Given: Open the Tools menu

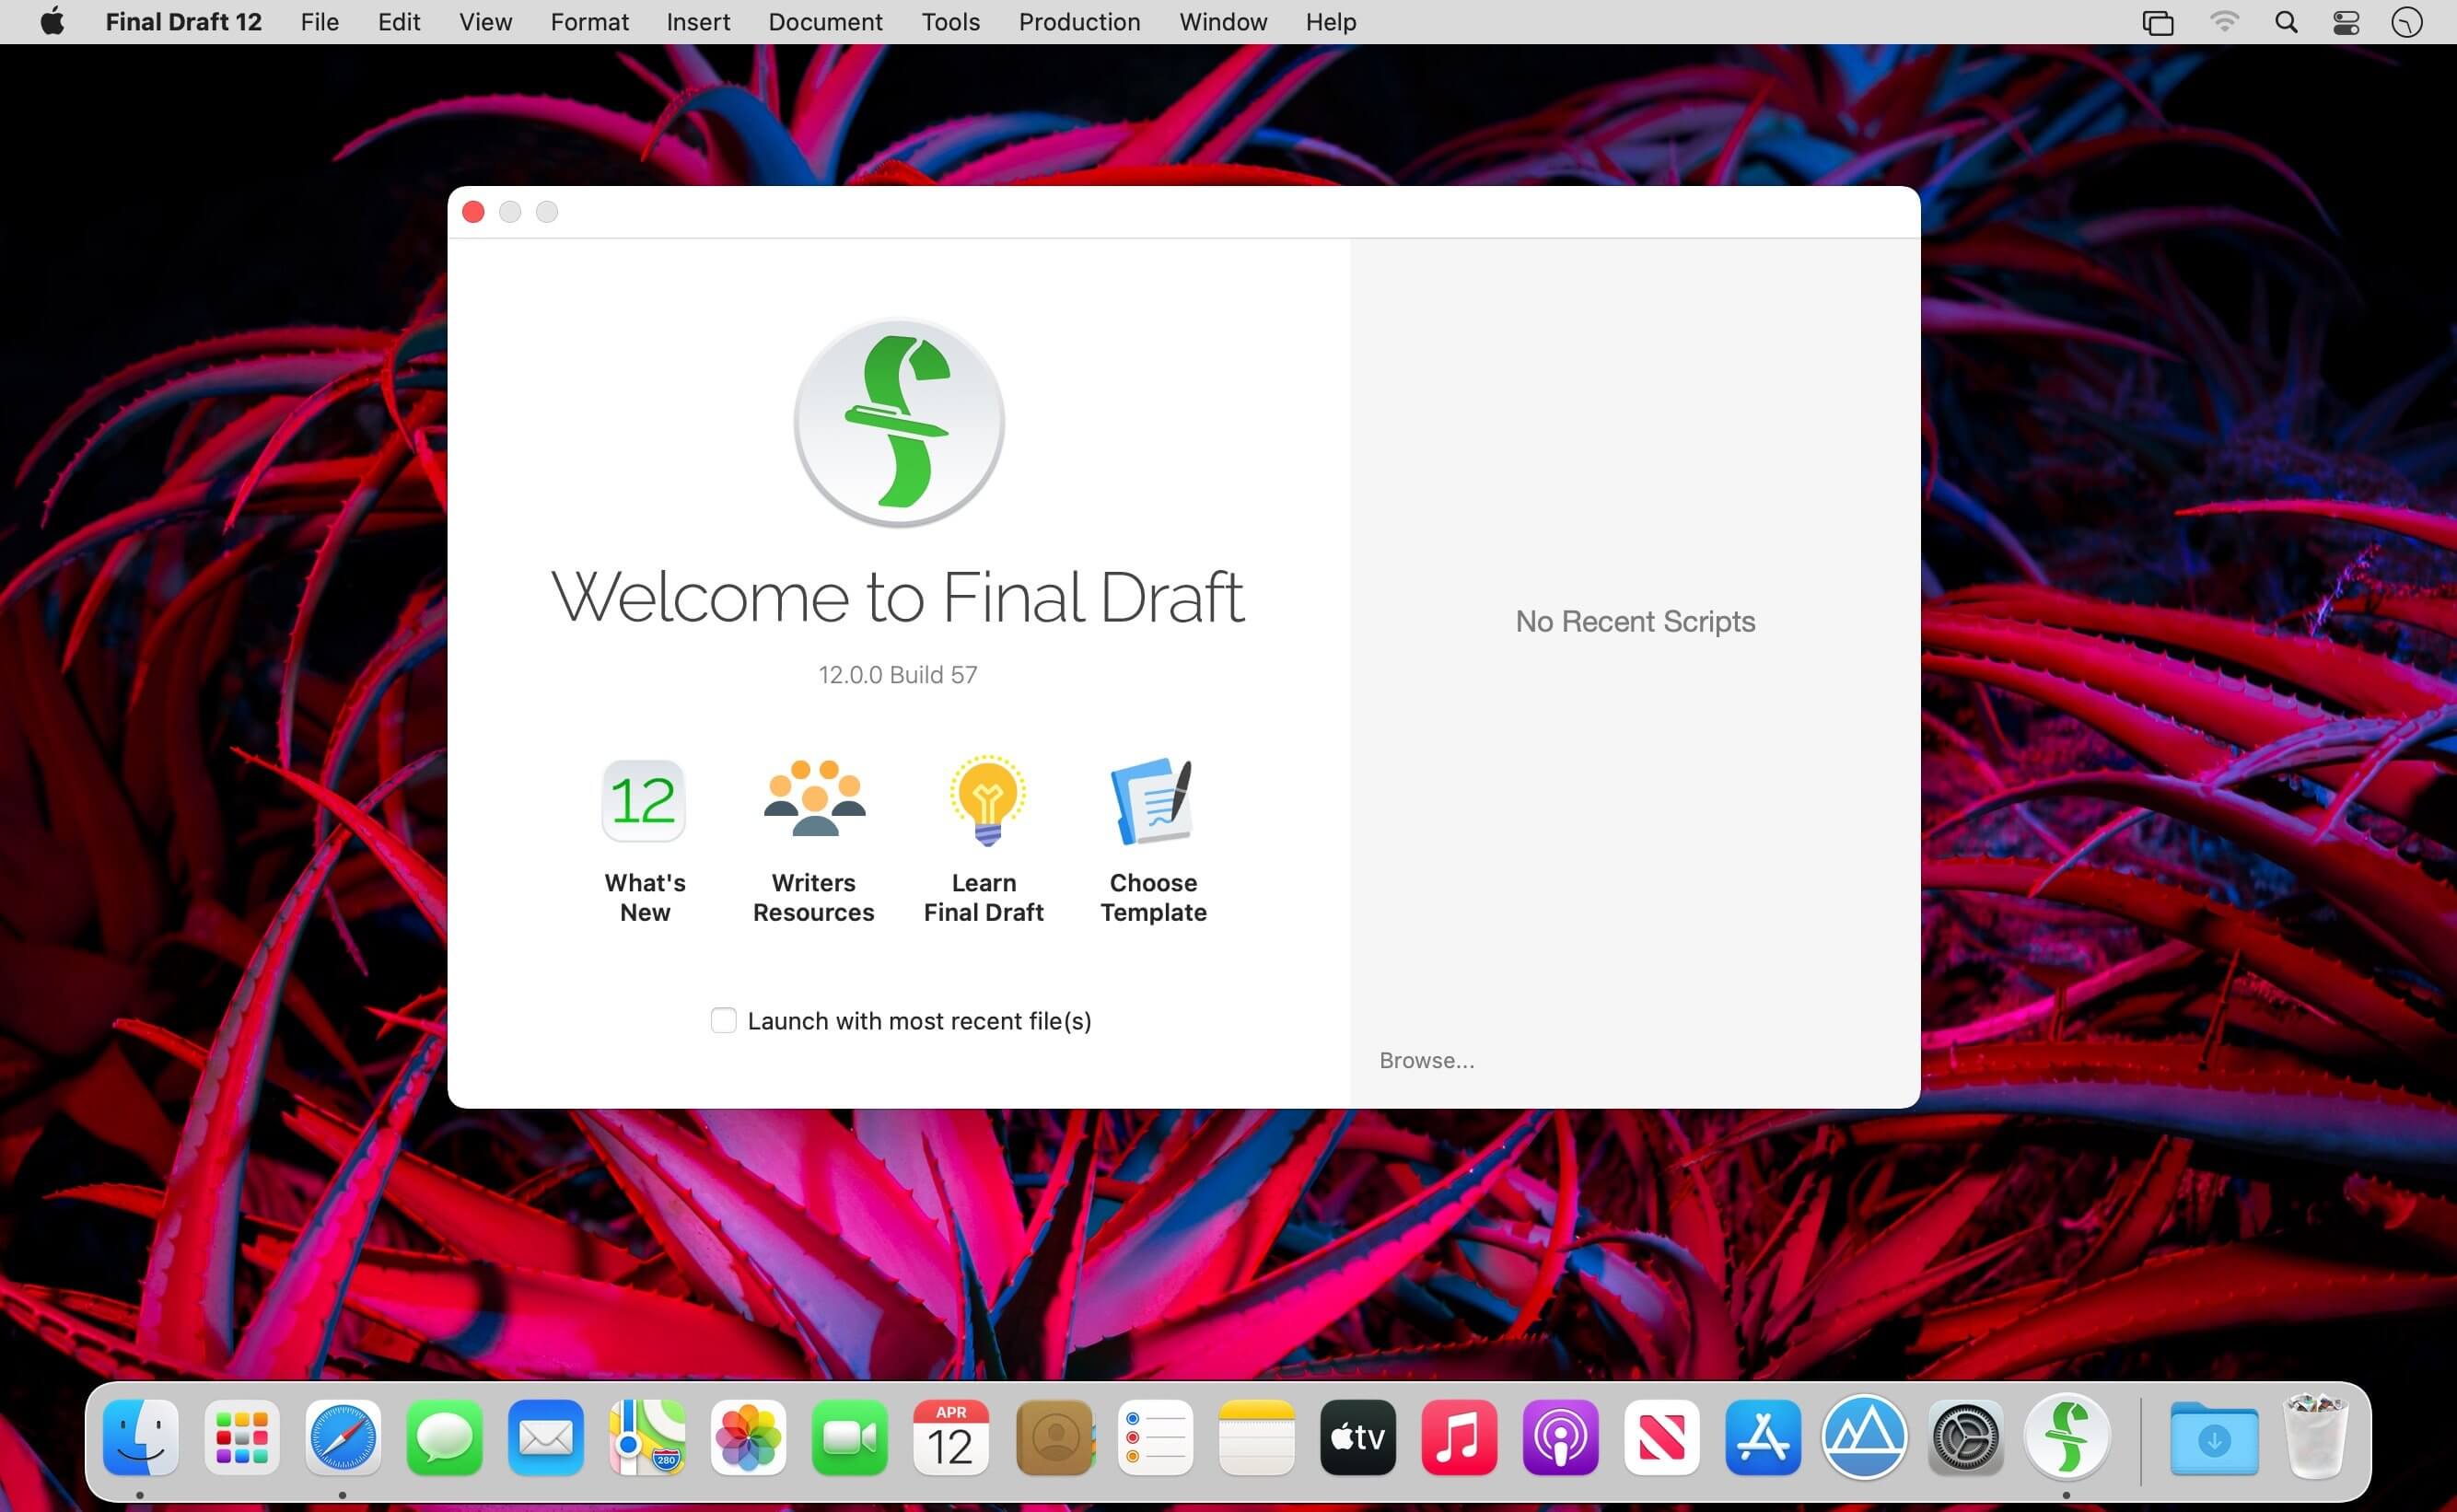Looking at the screenshot, I should coord(950,22).
